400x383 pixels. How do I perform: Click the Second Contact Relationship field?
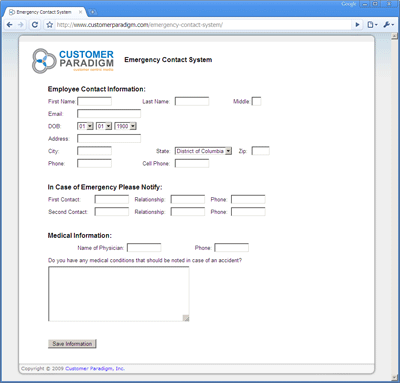pyautogui.click(x=188, y=212)
